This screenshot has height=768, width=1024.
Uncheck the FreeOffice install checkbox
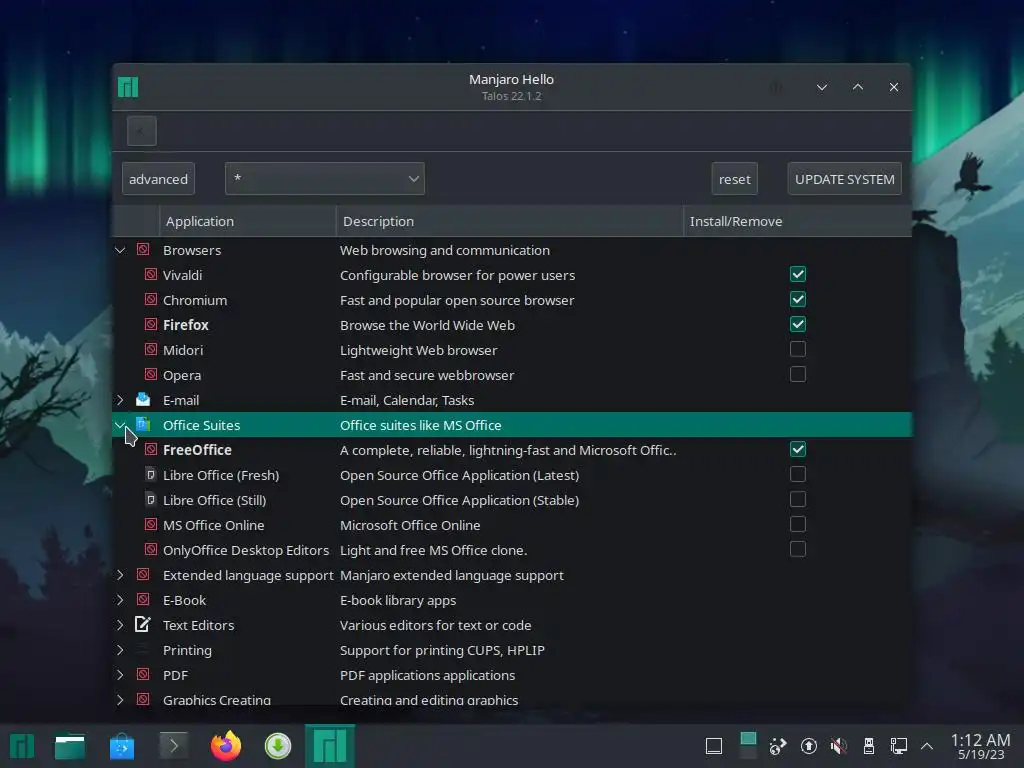(x=797, y=449)
